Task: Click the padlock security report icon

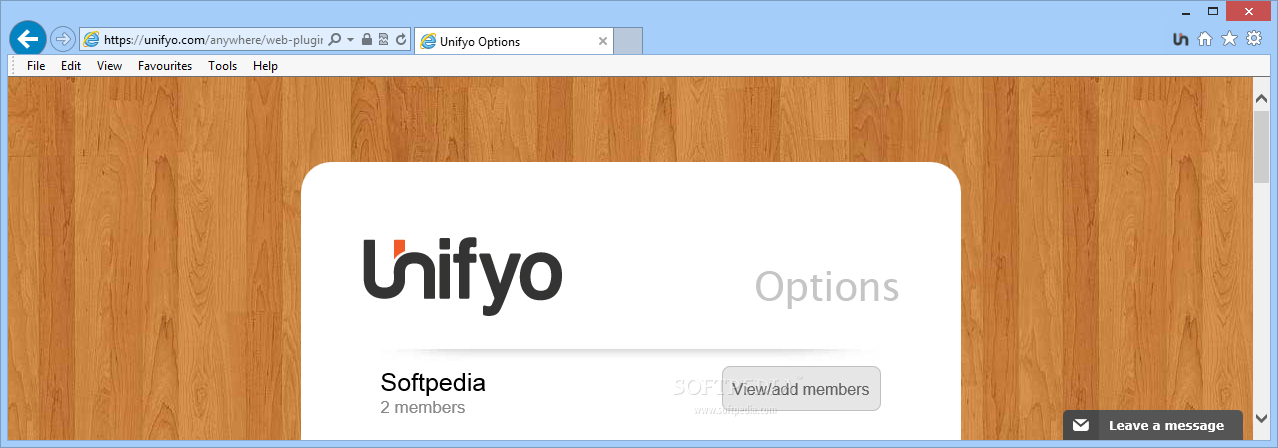Action: click(367, 40)
